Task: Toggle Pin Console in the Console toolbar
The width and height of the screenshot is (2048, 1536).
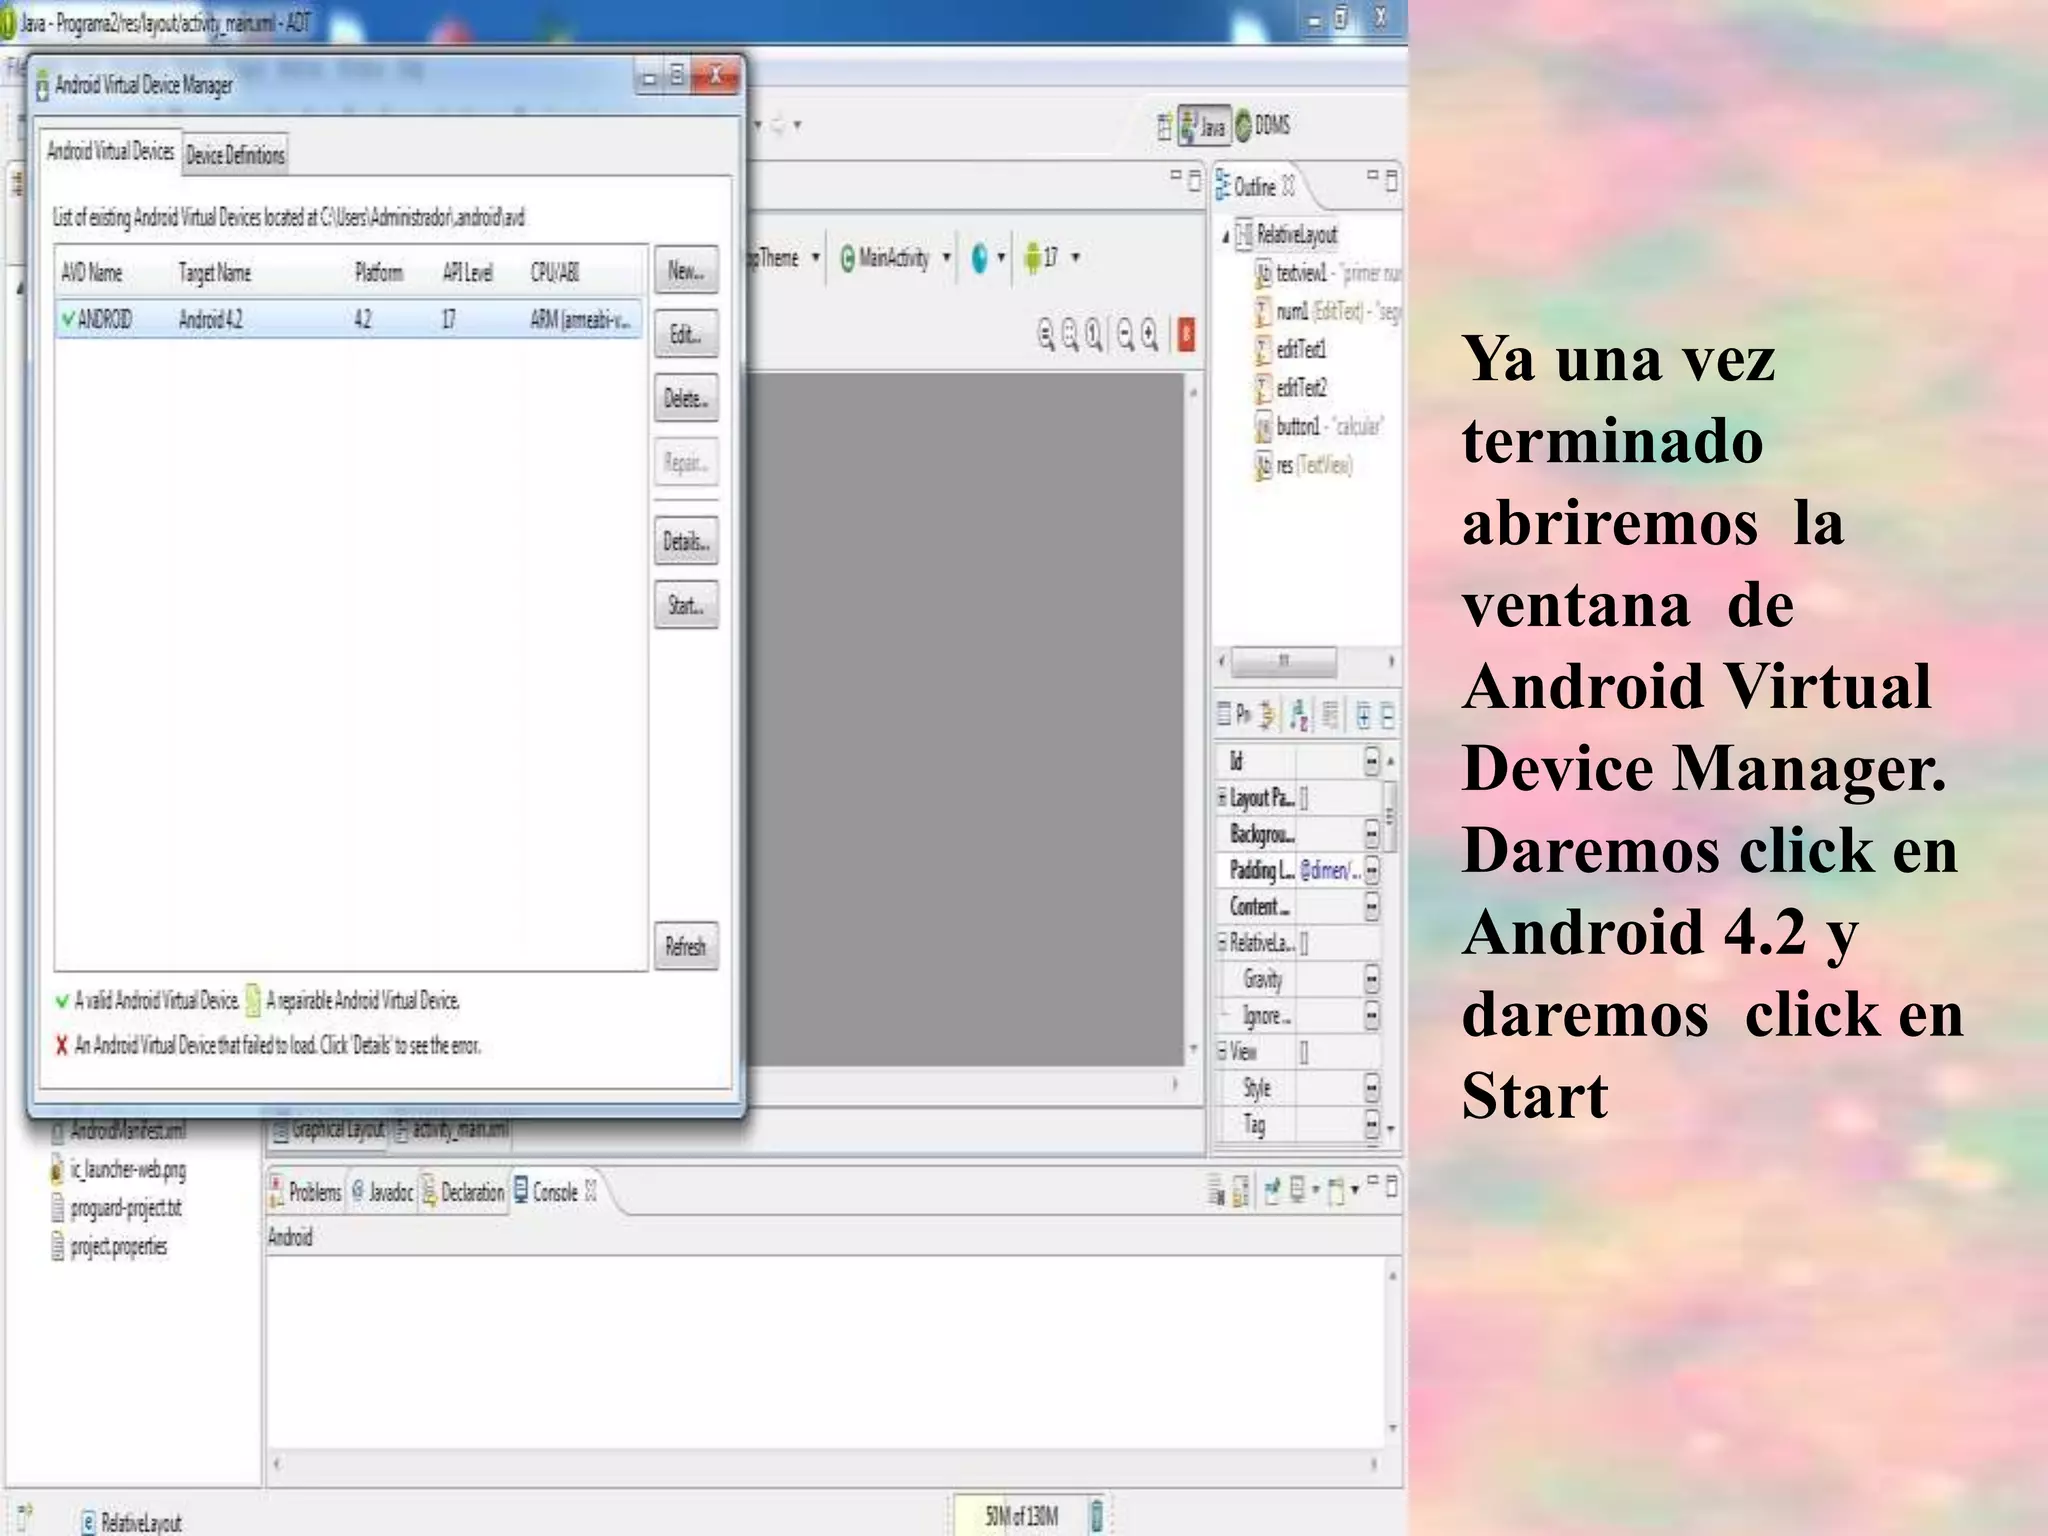Action: click(1272, 1190)
